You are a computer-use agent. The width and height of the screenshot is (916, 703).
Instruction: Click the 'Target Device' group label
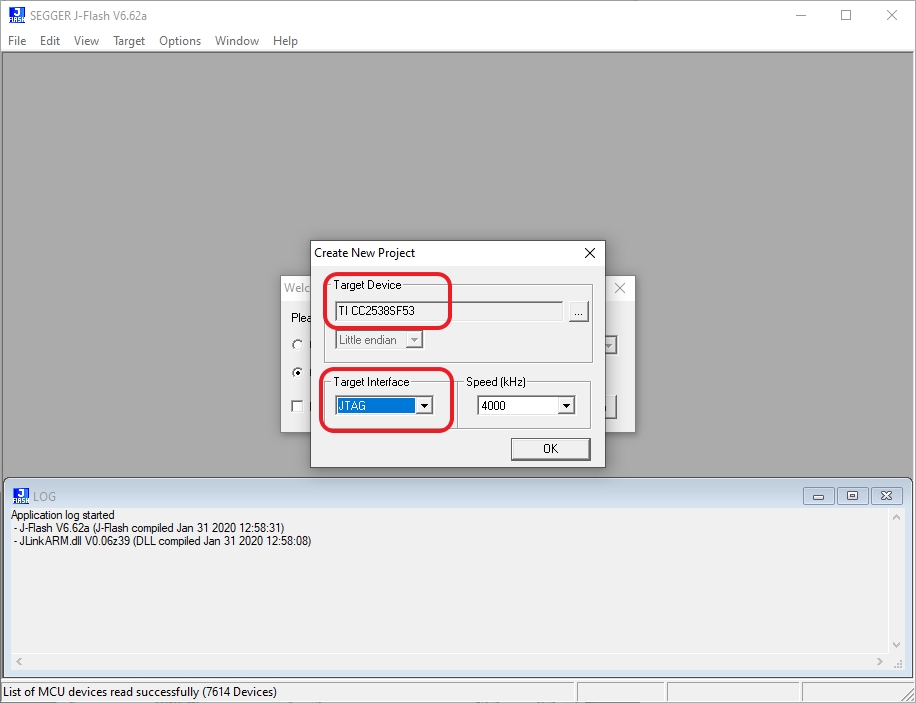(x=367, y=285)
